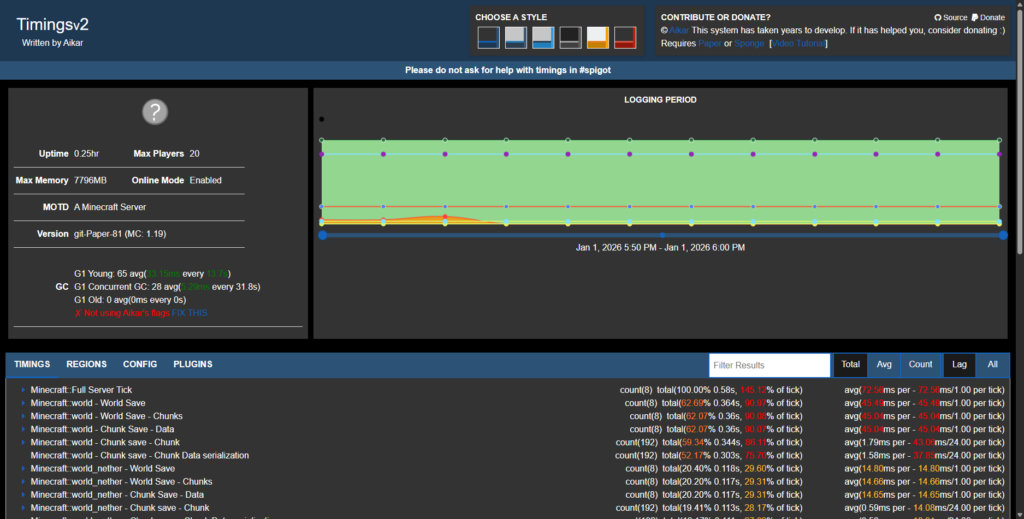Toggle the Count sort button
This screenshot has height=519, width=1024.
pos(920,365)
